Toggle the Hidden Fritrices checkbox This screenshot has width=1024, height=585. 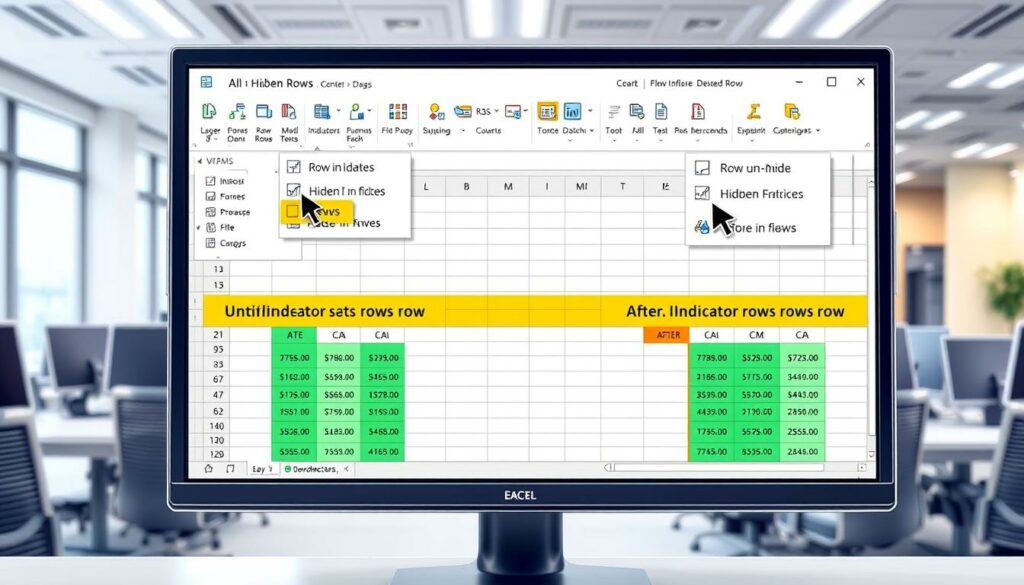[702, 193]
